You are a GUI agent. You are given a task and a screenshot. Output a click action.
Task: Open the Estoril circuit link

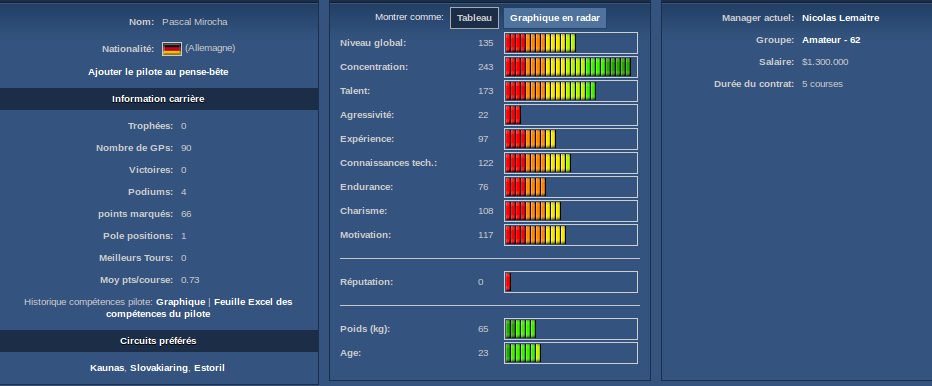click(209, 368)
